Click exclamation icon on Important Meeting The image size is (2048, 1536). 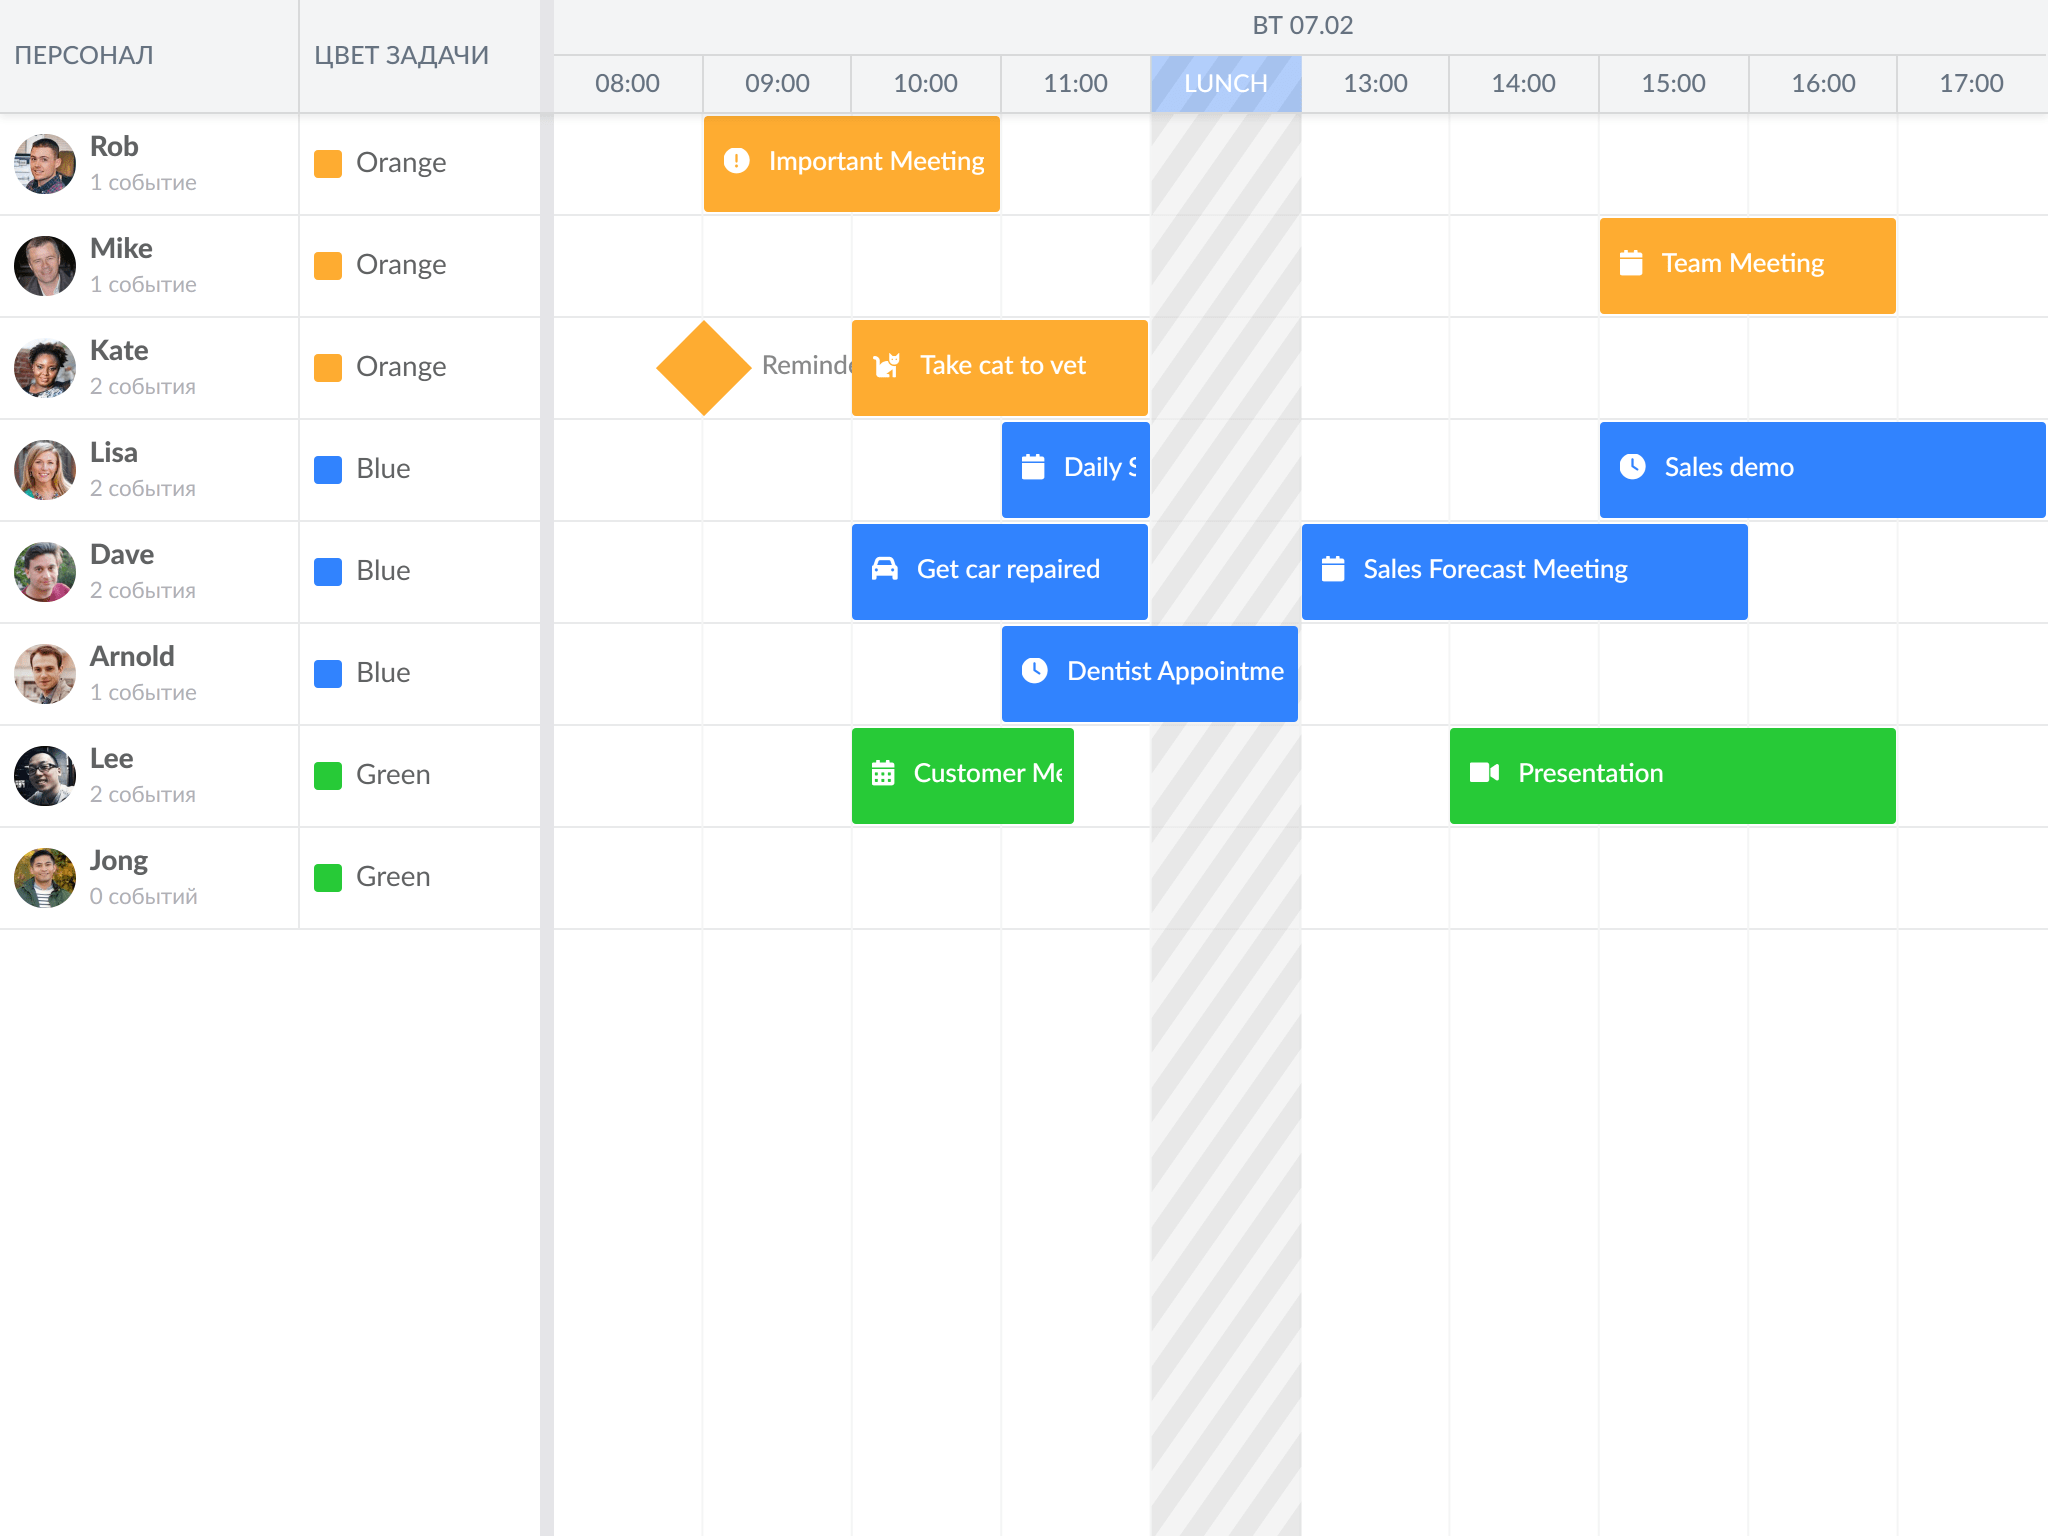(737, 161)
